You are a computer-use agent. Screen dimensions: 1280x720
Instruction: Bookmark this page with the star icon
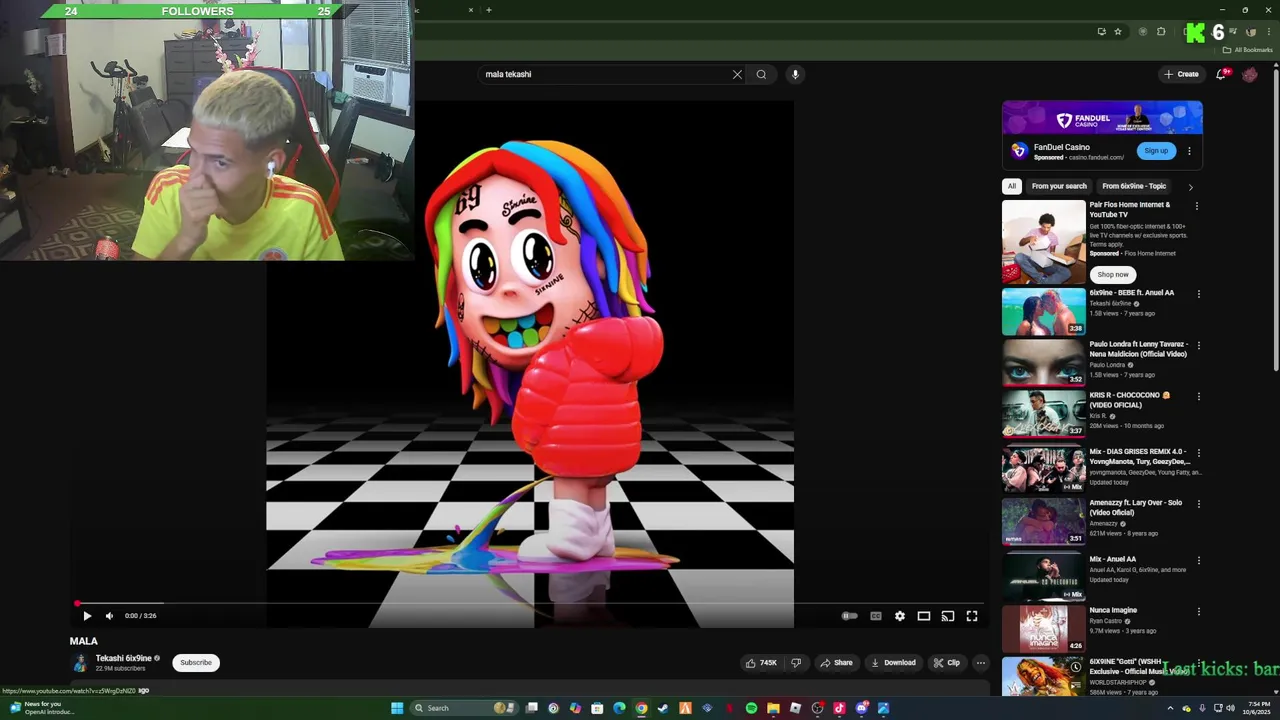tap(1118, 32)
